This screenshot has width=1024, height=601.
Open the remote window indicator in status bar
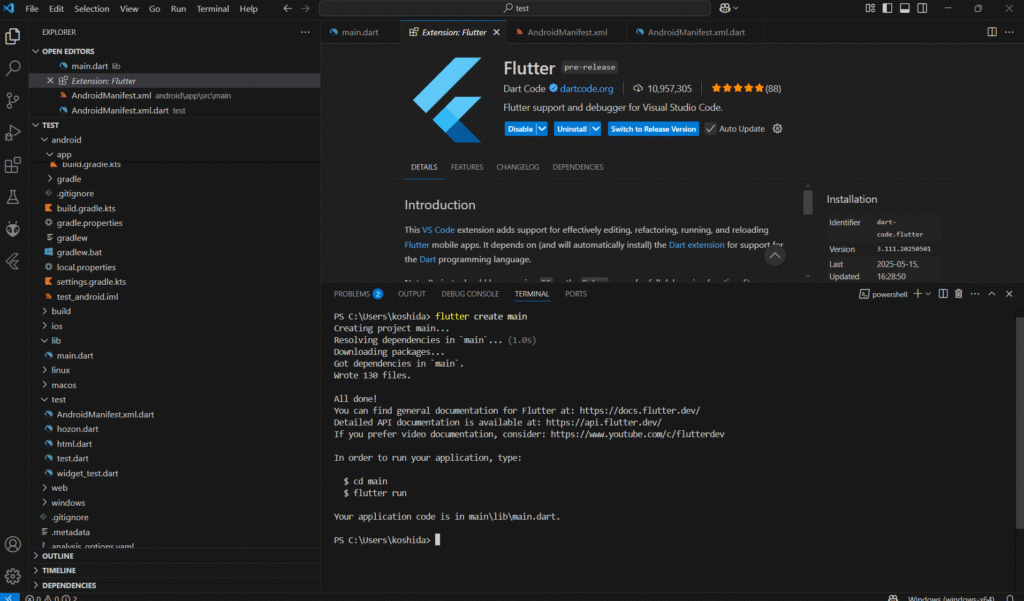point(10,597)
